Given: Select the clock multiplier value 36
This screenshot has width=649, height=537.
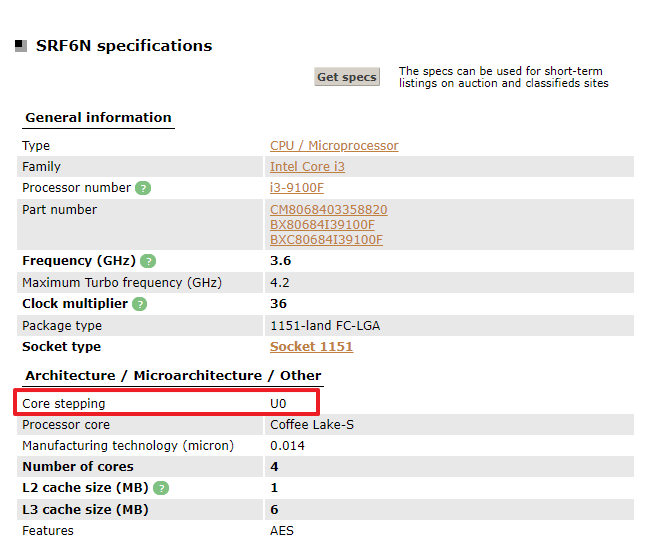Looking at the screenshot, I should (278, 304).
